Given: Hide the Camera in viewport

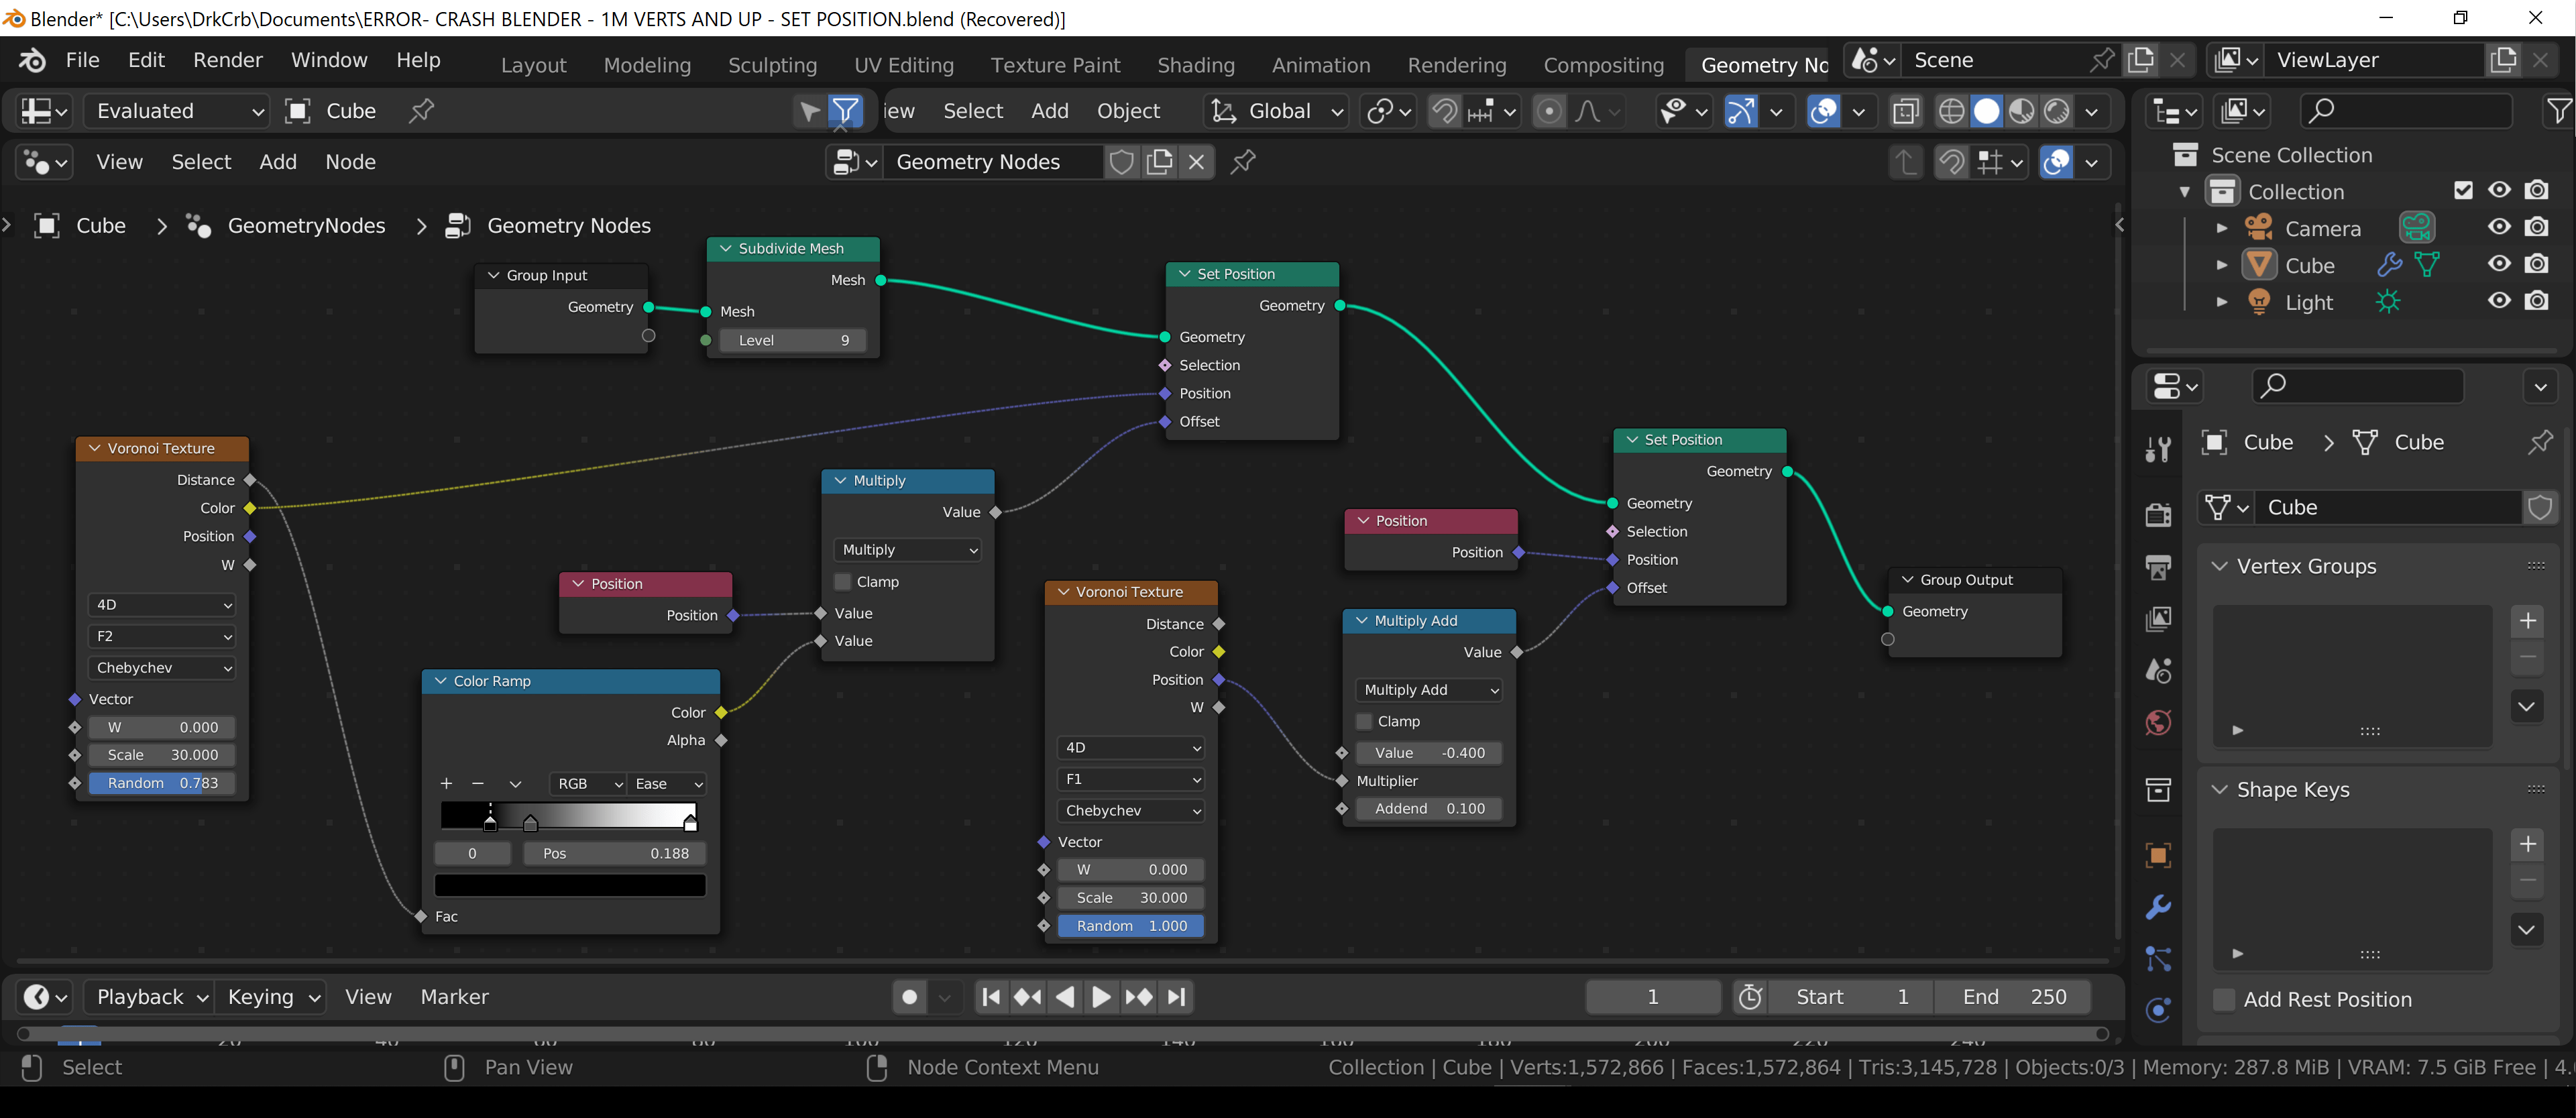Looking at the screenshot, I should coord(2499,227).
